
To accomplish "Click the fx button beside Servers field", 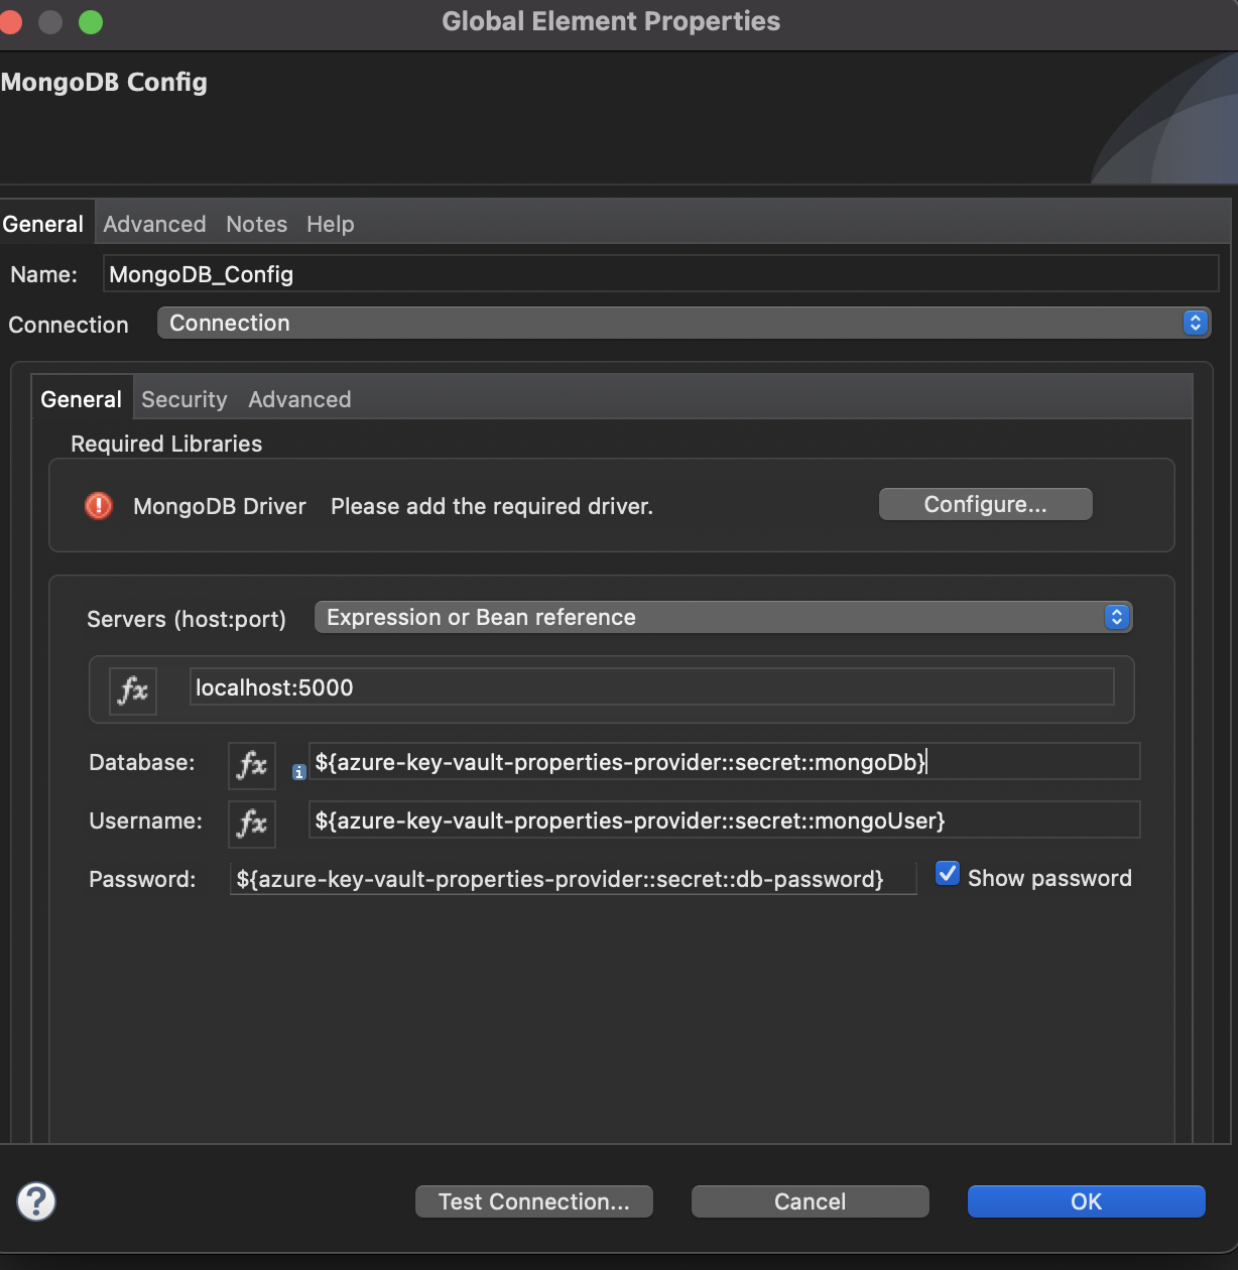I will 133,690.
